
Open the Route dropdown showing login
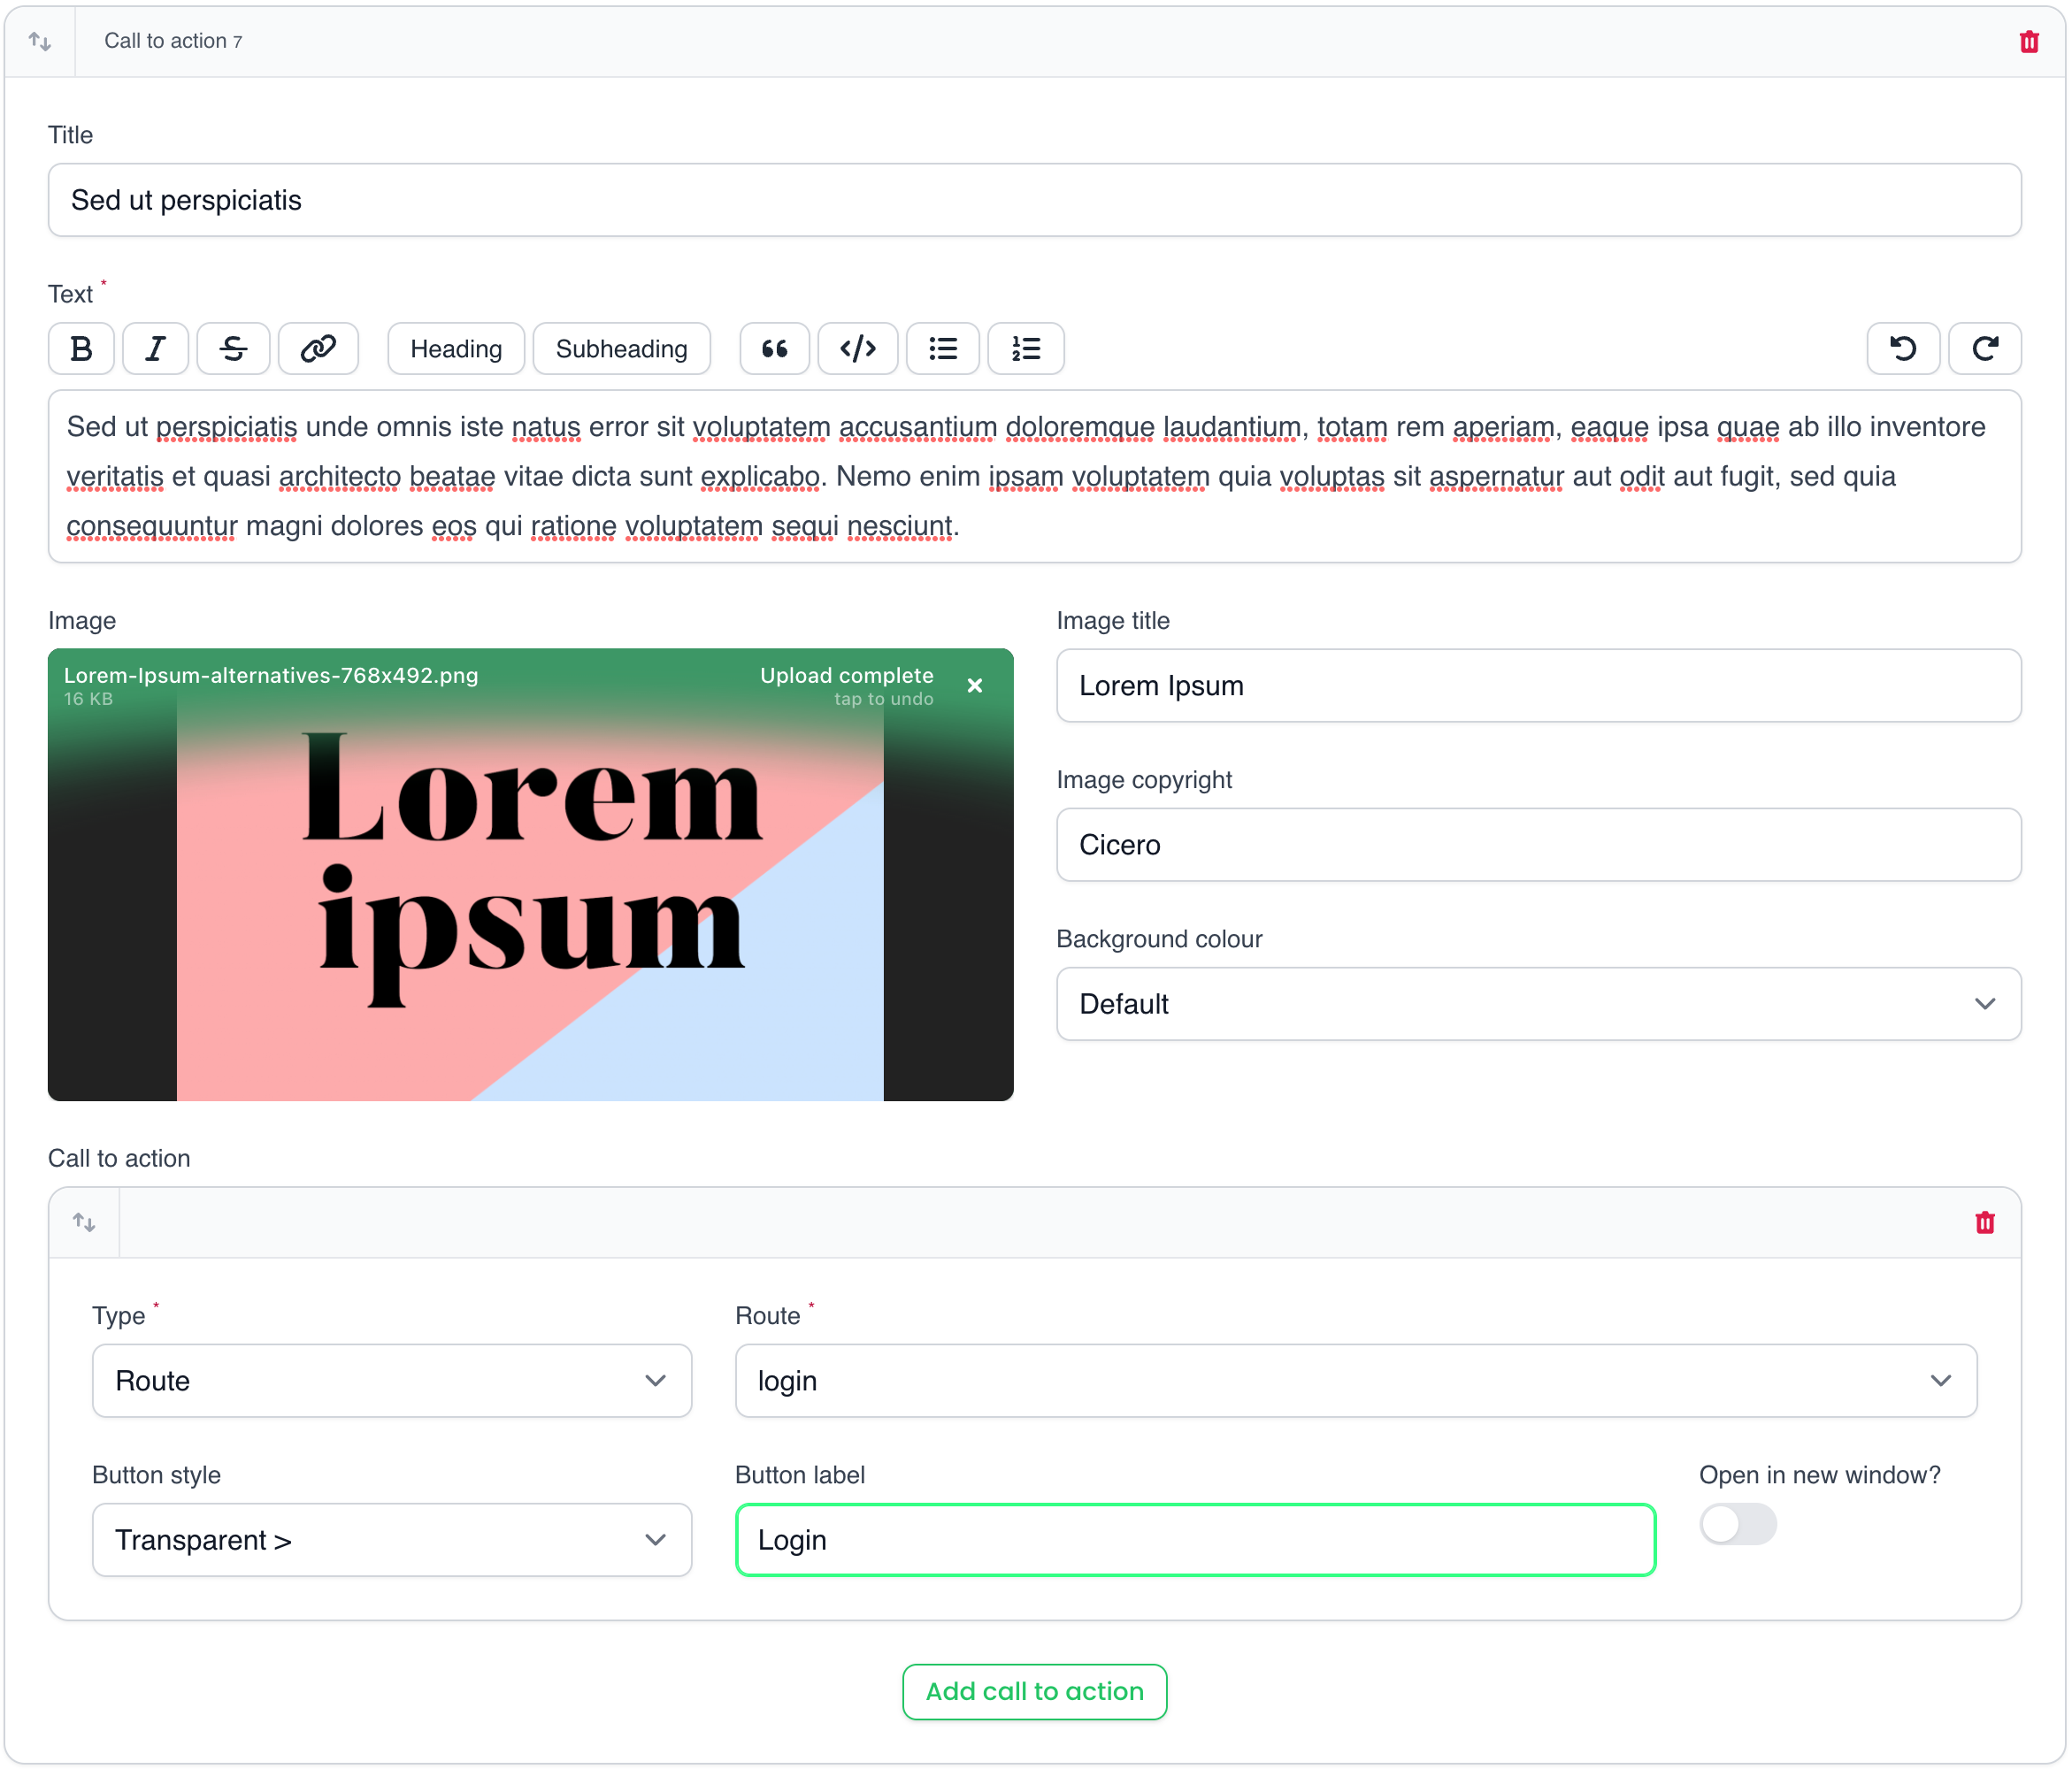point(1355,1381)
